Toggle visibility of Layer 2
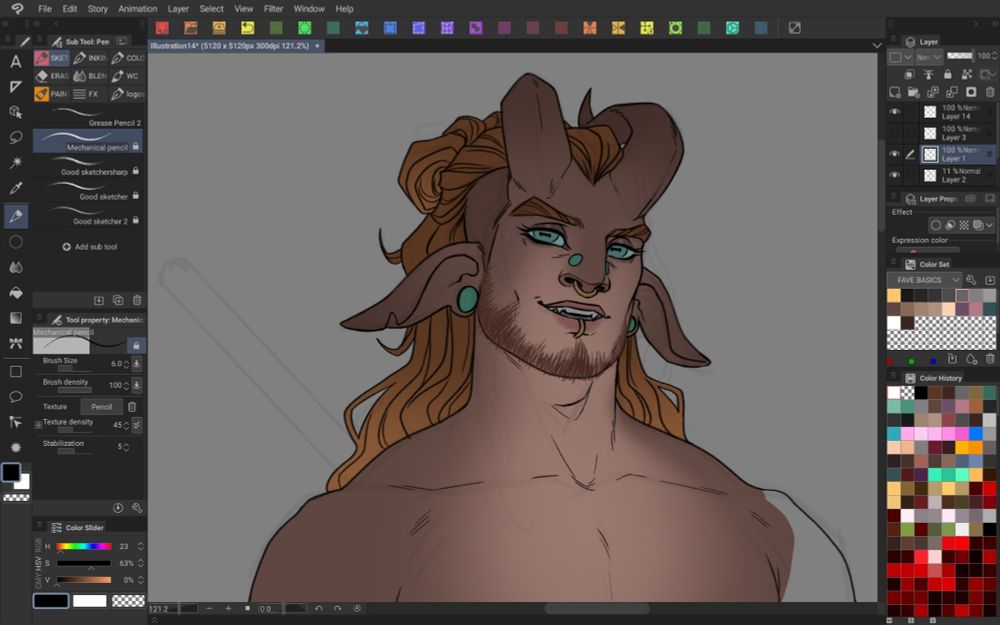This screenshot has width=1000, height=625. coord(895,175)
